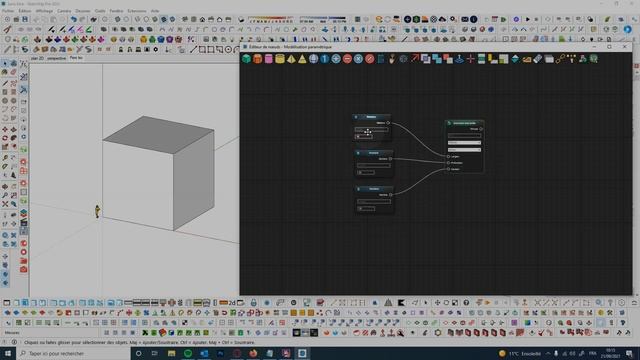The height and width of the screenshot is (360, 640).
Task: Select the red arrow vector node icon
Action: pos(415,59)
